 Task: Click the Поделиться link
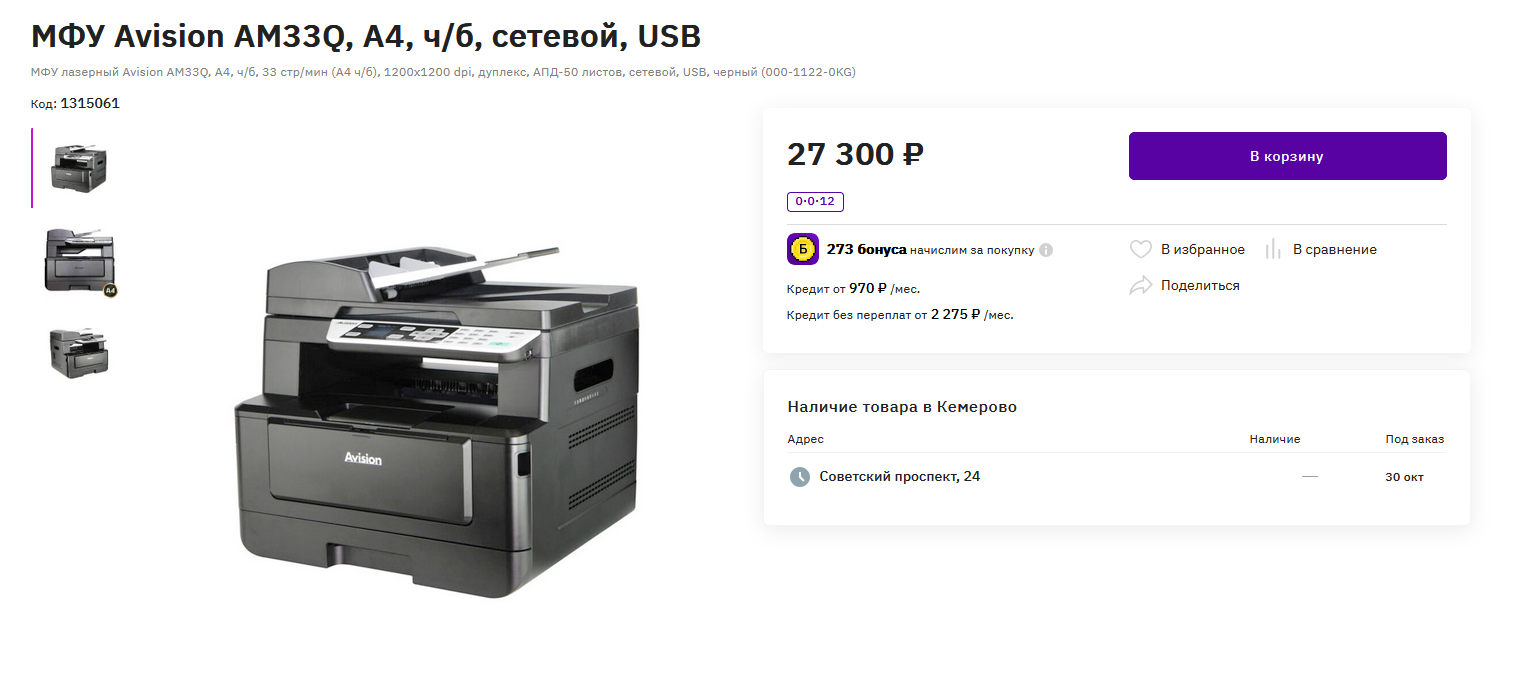tap(1200, 286)
